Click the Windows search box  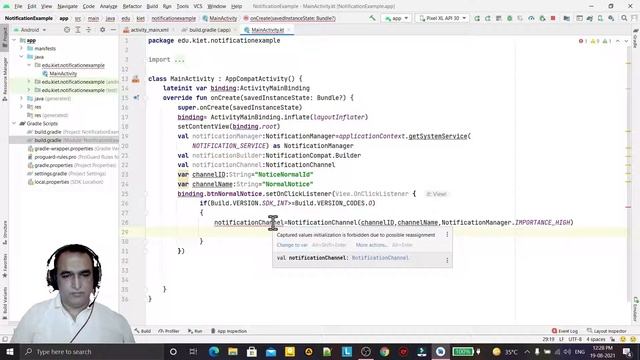tap(92, 351)
